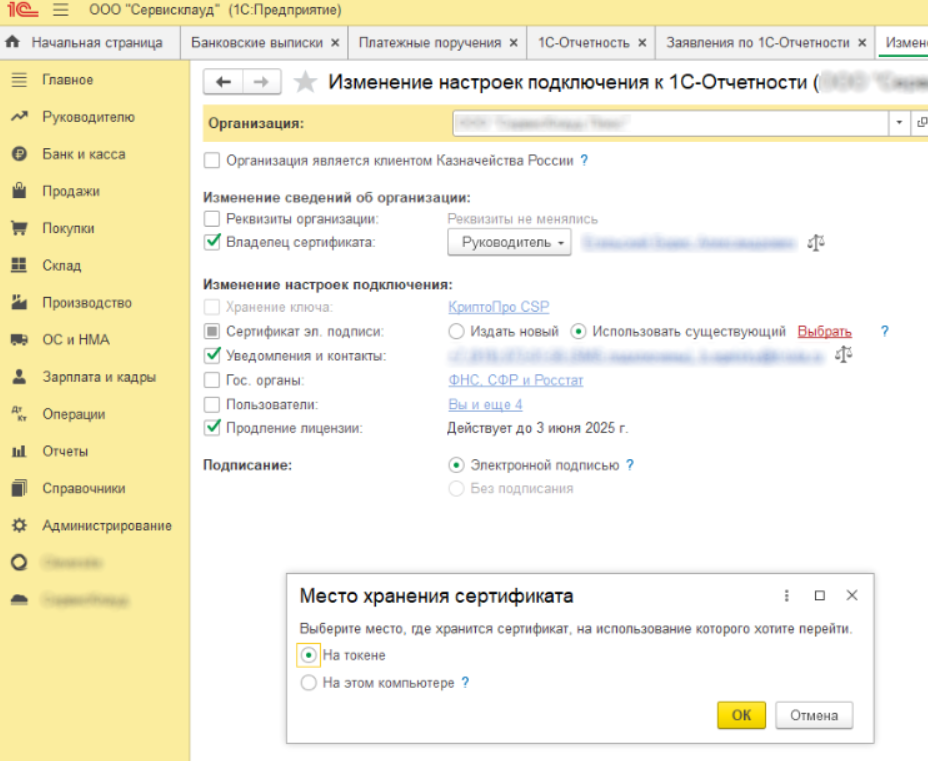Open organization field in new window icon
The height and width of the screenshot is (761, 928).
921,122
